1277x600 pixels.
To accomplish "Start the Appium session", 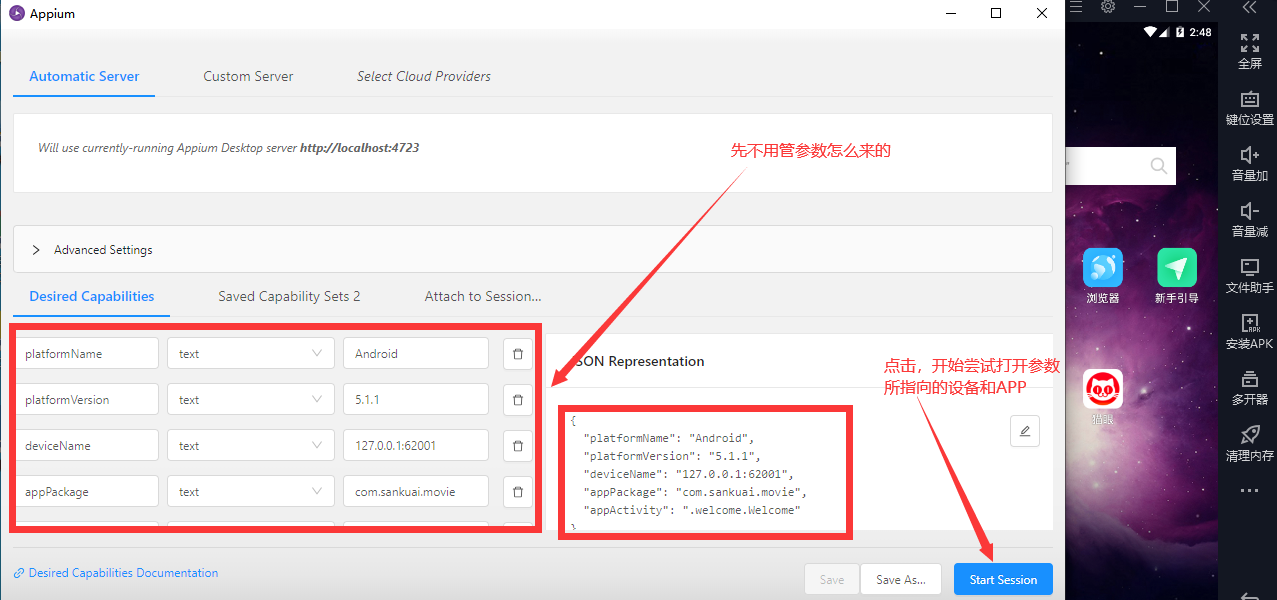I will pos(1003,579).
